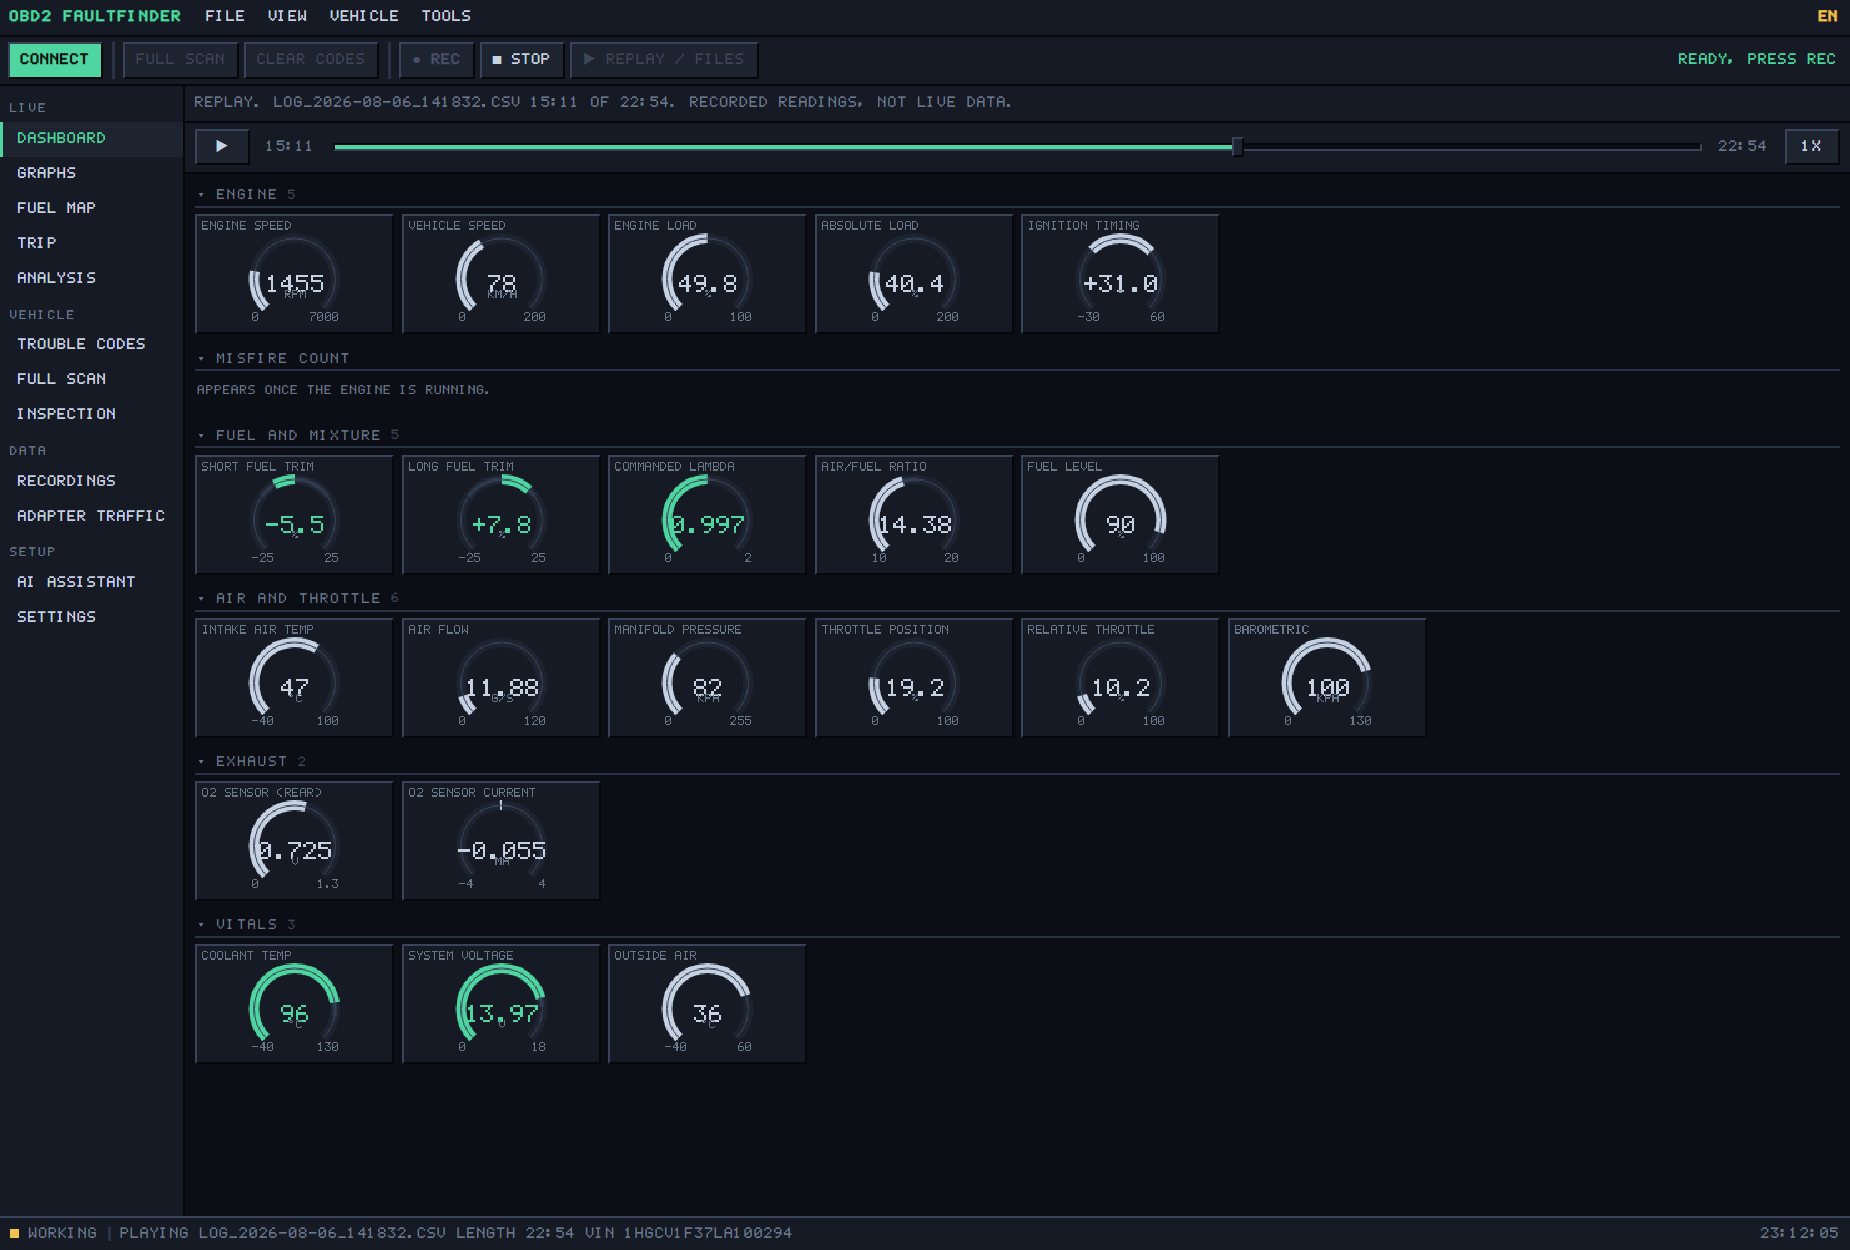The width and height of the screenshot is (1850, 1250).
Task: Open the Replay / Files button
Action: pos(663,59)
